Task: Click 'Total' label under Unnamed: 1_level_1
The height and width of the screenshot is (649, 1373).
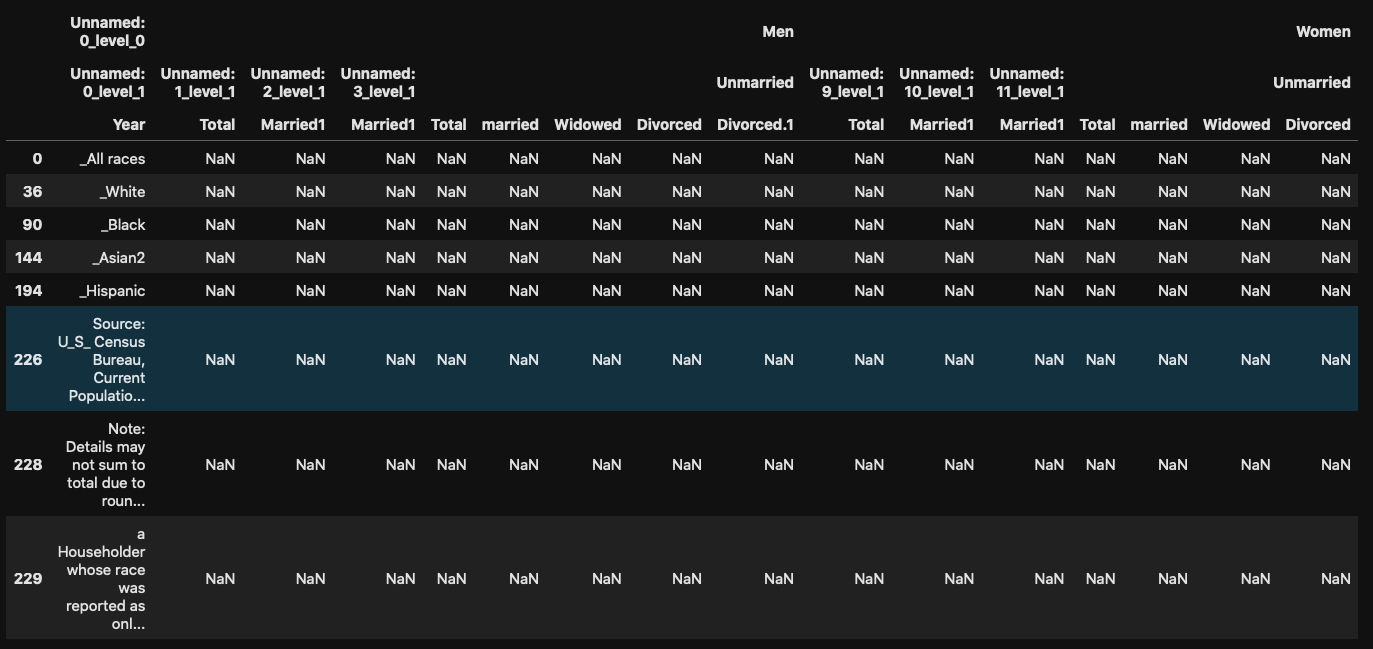Action: pyautogui.click(x=218, y=124)
